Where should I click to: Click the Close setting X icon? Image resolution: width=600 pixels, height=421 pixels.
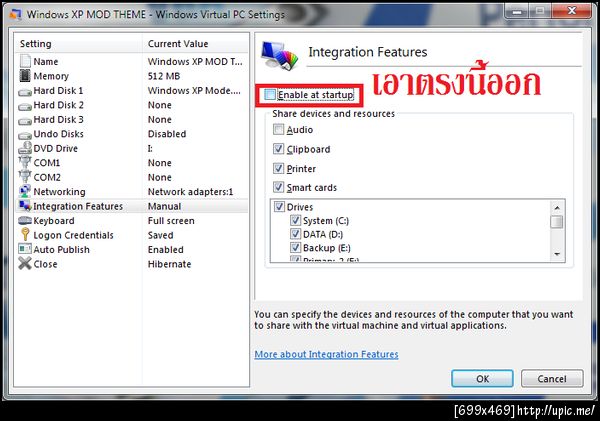coord(25,263)
